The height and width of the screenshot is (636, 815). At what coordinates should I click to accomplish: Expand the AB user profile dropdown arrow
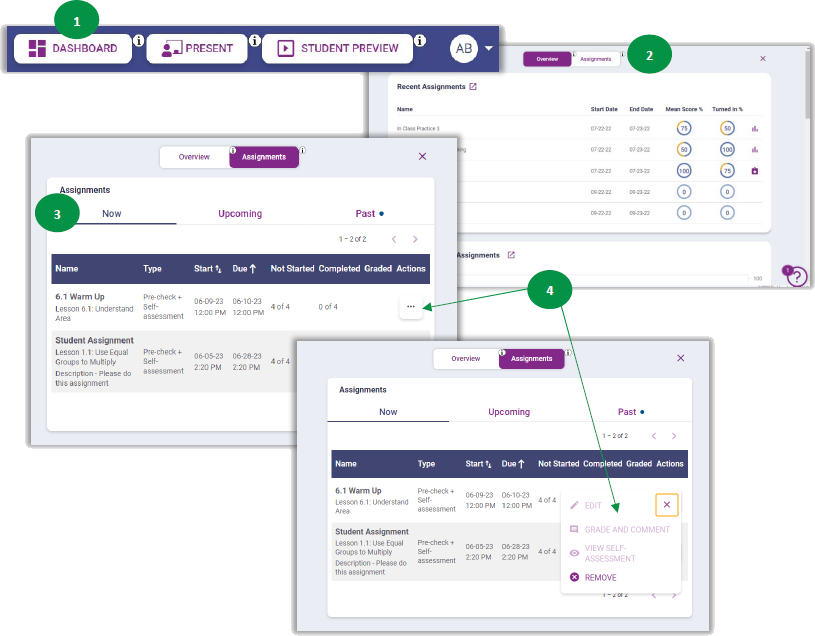click(489, 48)
